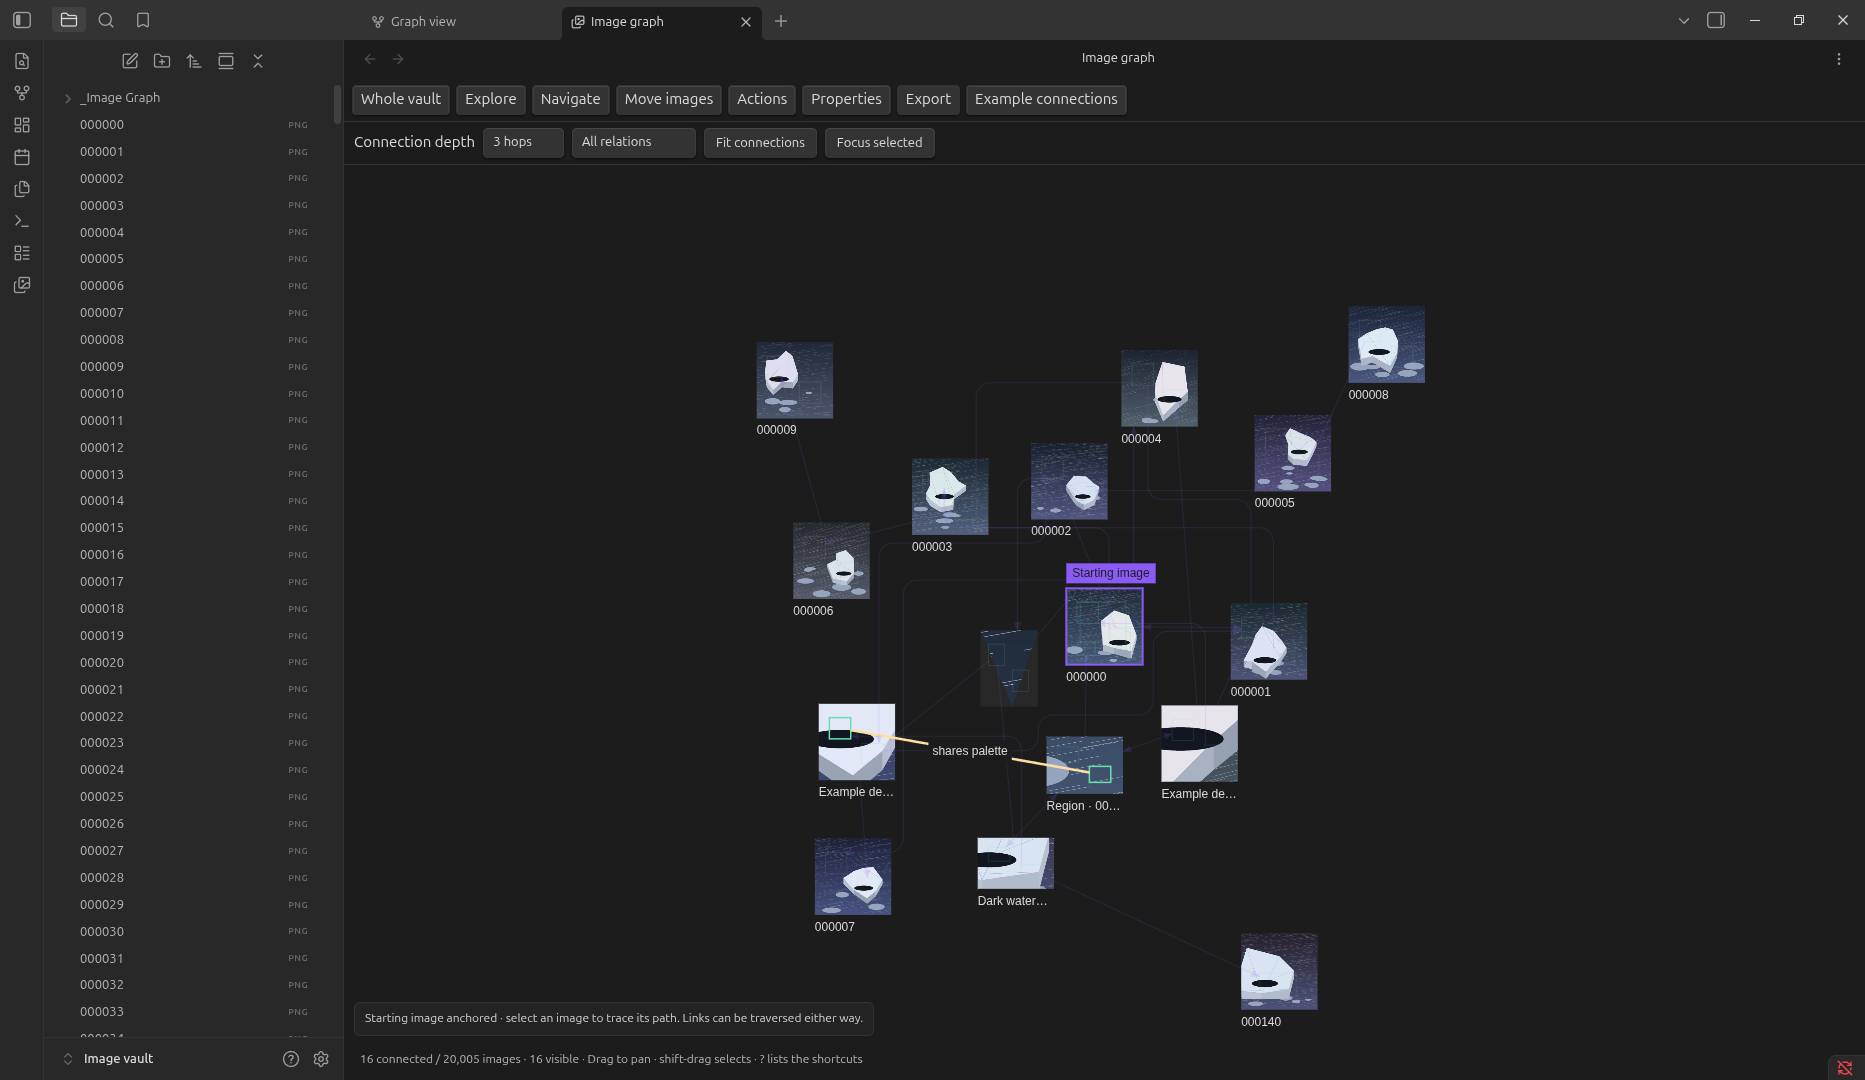Switch to the Graph view tab
Image resolution: width=1865 pixels, height=1080 pixels.
414,21
